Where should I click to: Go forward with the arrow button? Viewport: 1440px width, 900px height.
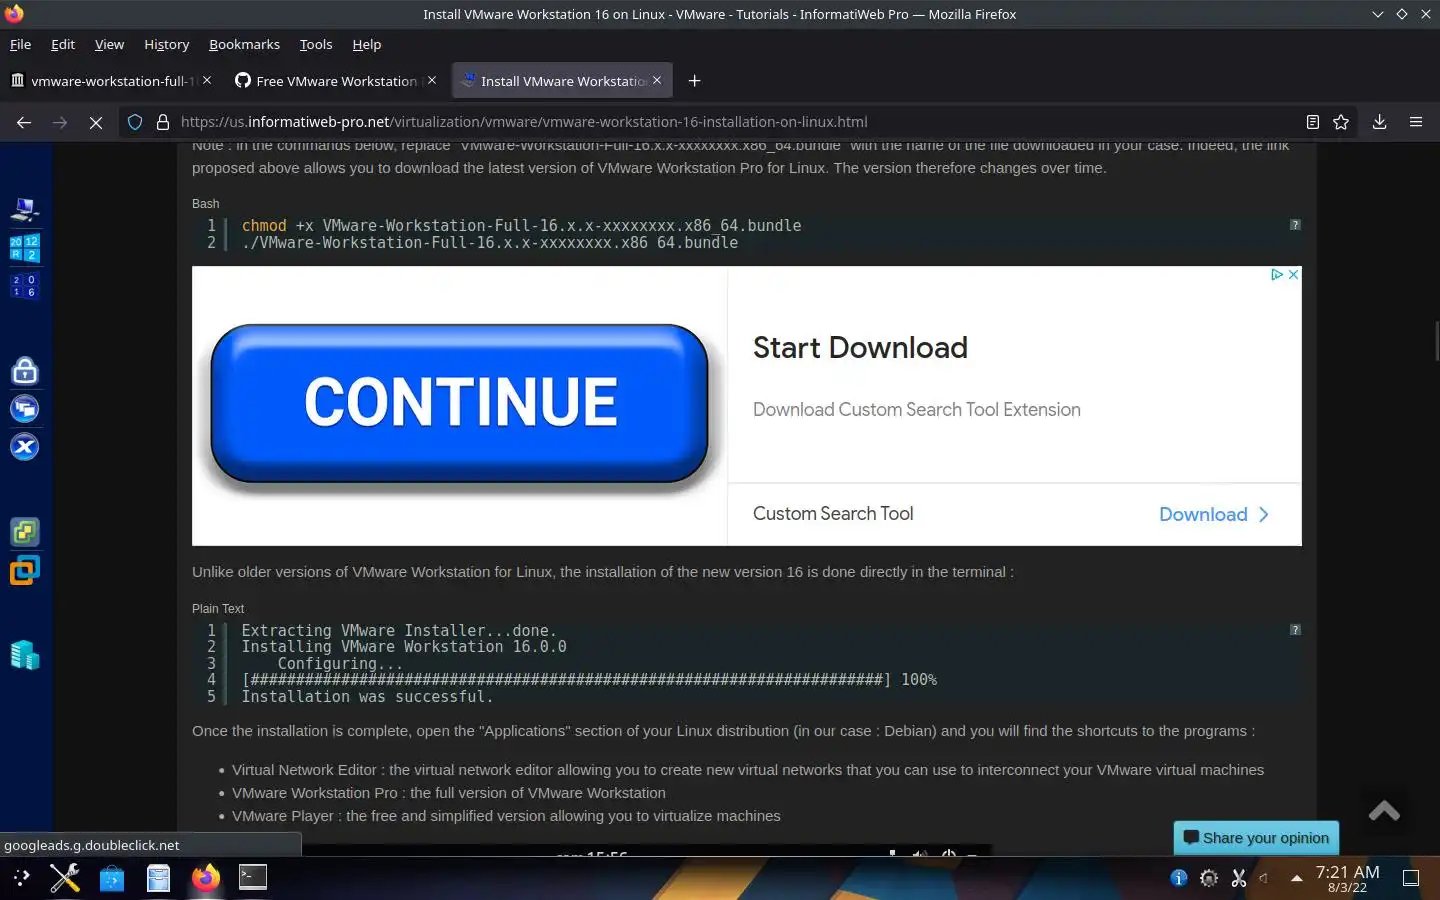pyautogui.click(x=60, y=122)
